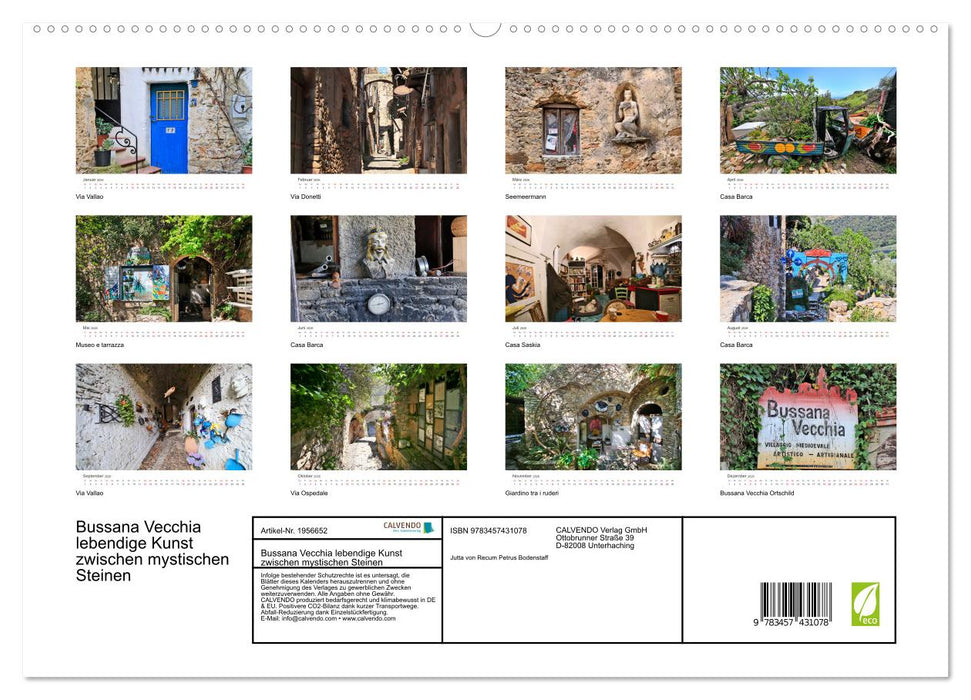Image resolution: width=971 pixels, height=700 pixels.
Task: Open the February Via Donetti photo
Action: click(378, 119)
